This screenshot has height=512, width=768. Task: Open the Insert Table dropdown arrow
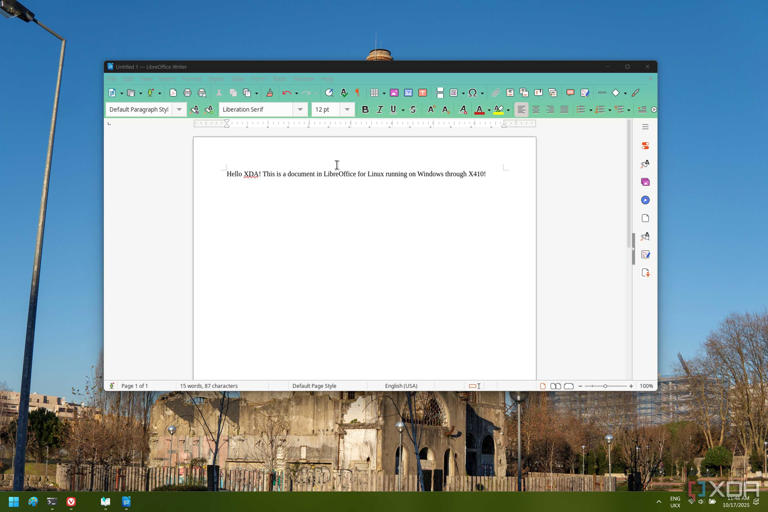pos(384,93)
